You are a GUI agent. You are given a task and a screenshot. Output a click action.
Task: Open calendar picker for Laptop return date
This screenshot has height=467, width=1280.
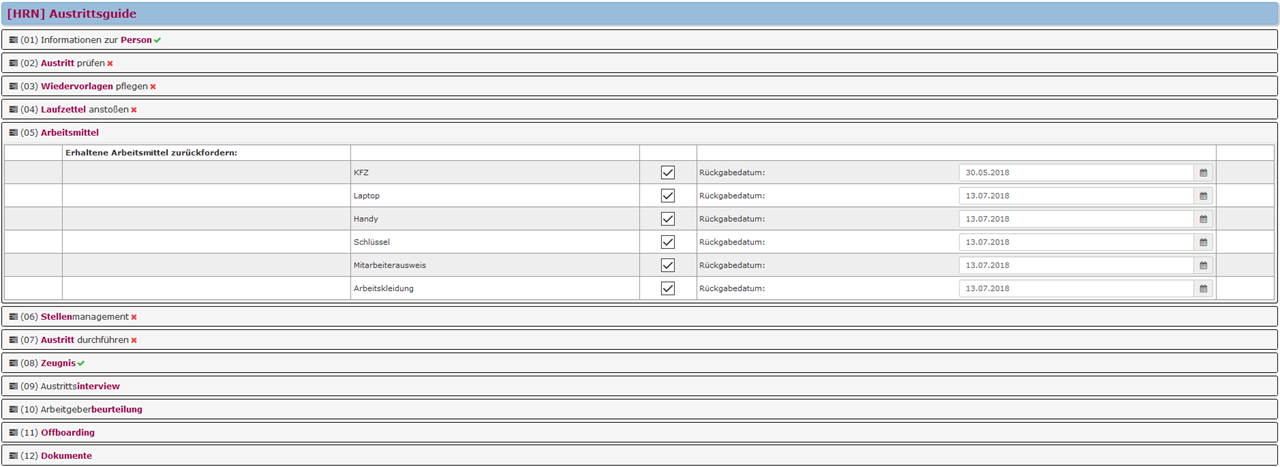[1204, 195]
